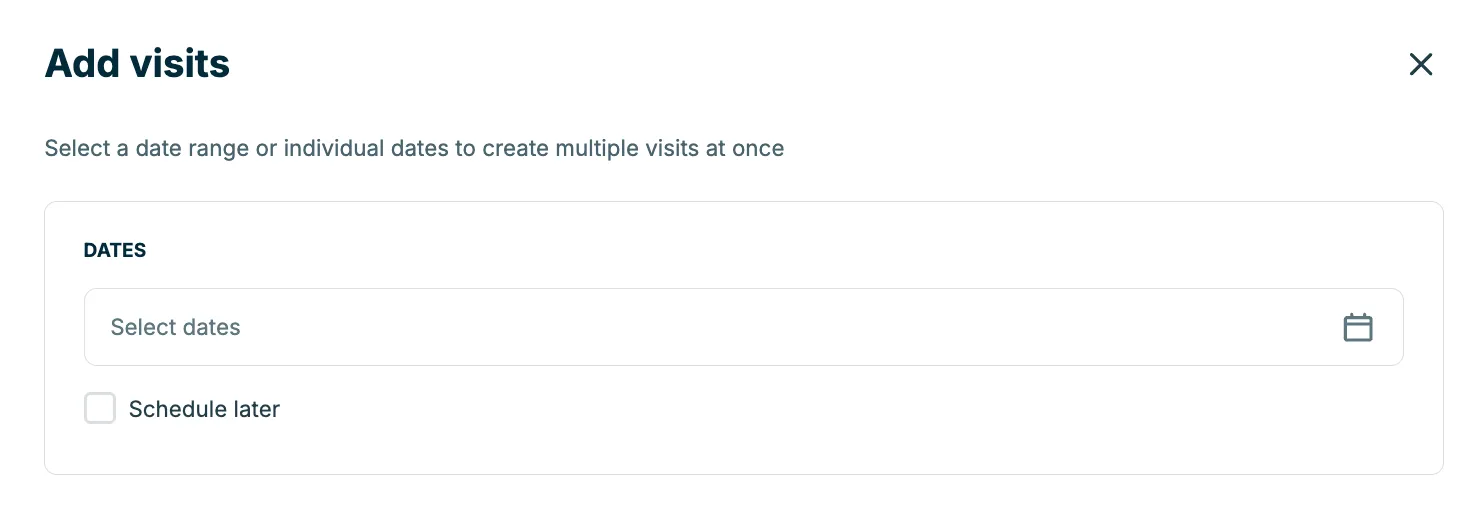Click the DATES section label
1484x524 pixels.
115,251
